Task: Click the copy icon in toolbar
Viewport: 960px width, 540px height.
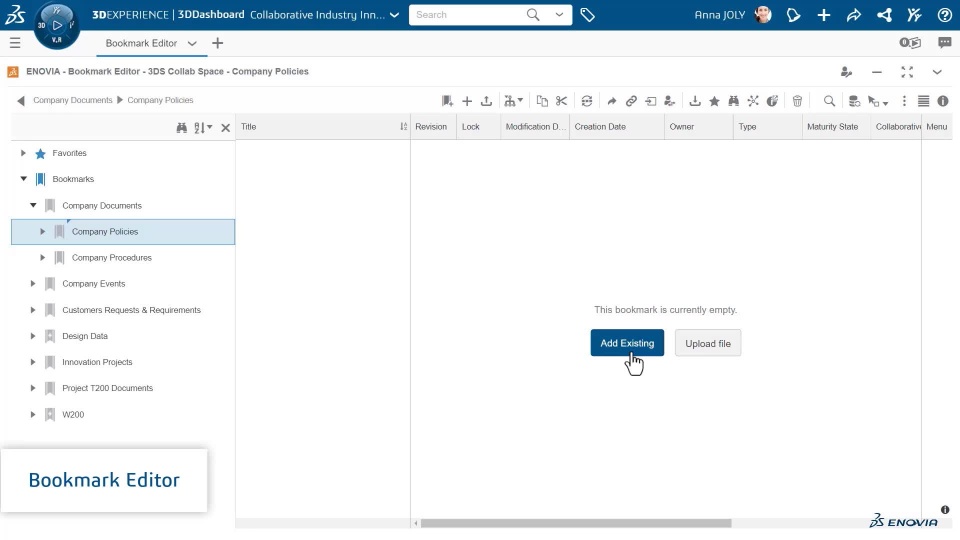Action: [542, 101]
